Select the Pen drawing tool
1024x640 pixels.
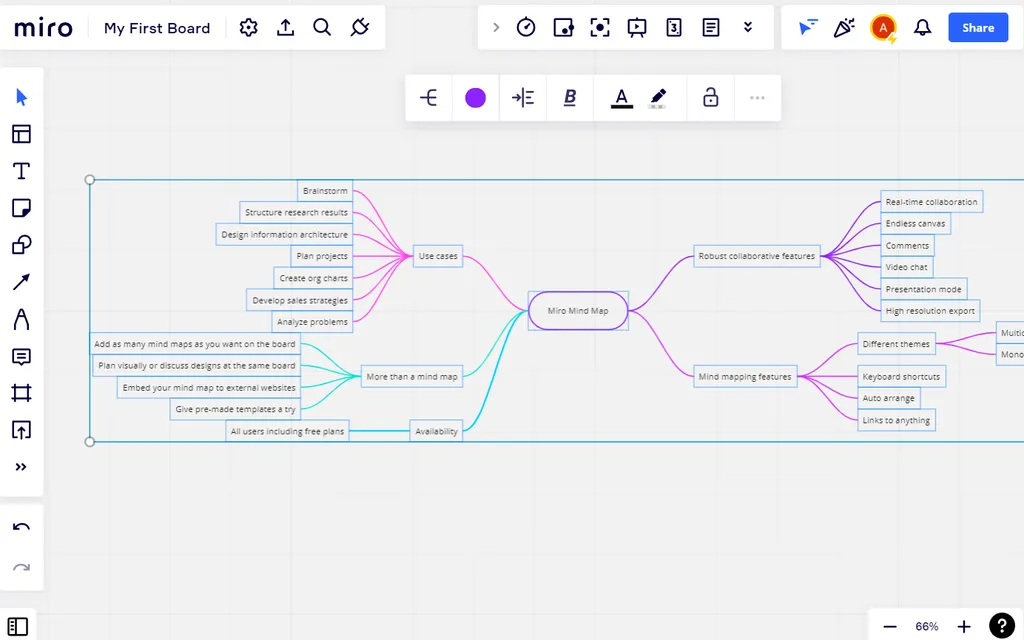tap(22, 319)
